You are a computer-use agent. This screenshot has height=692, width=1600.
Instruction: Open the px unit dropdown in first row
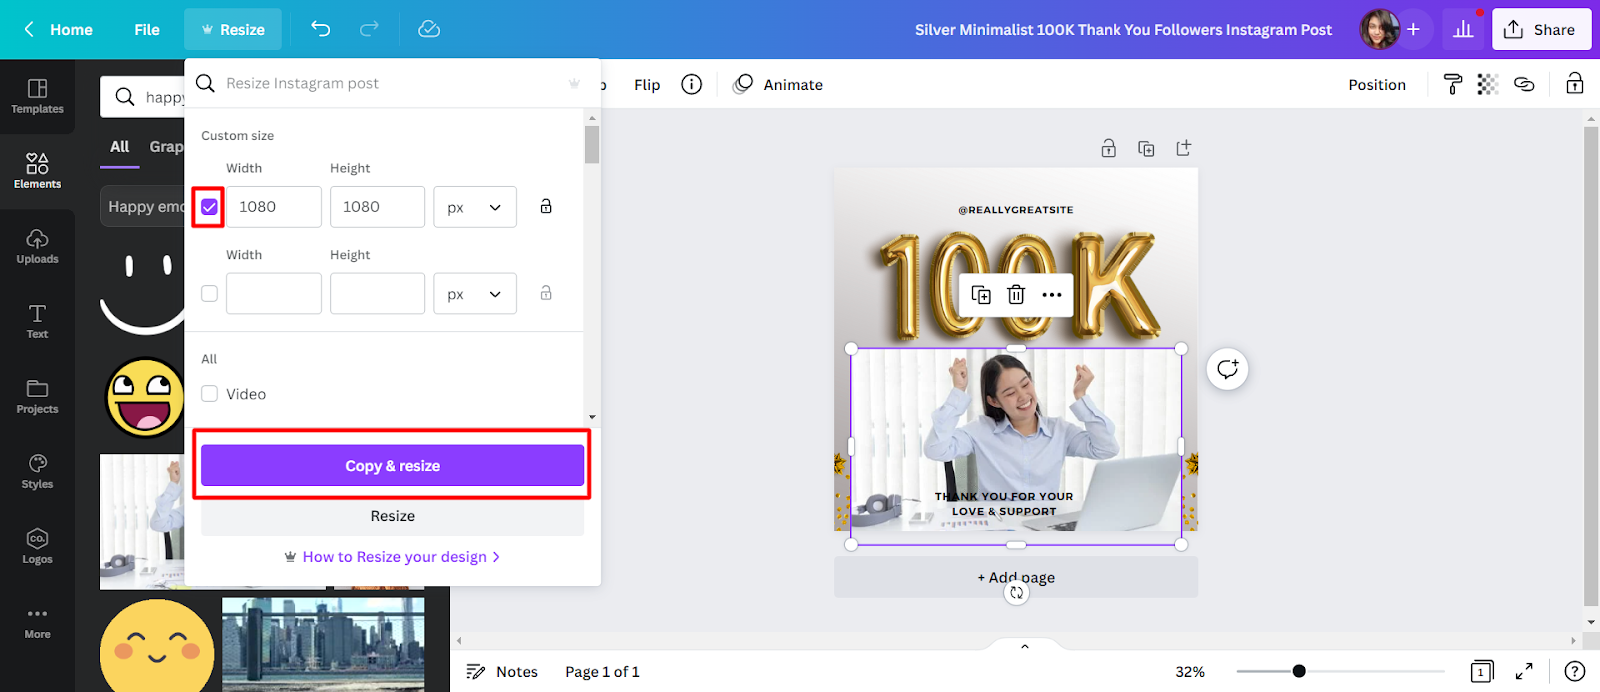point(475,207)
